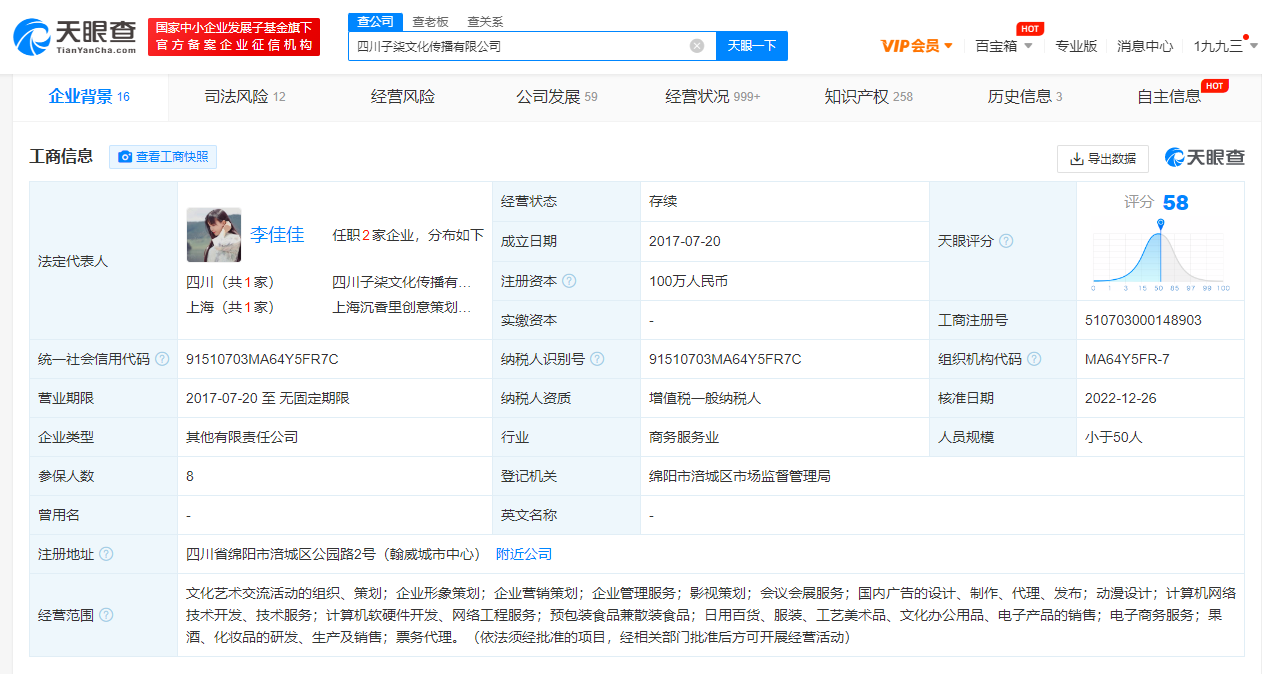Viewport: 1262px width, 674px height.
Task: Click the credit code 91510703MA64Y5FR7C under 统一社会信用代码
Action: click(x=263, y=359)
